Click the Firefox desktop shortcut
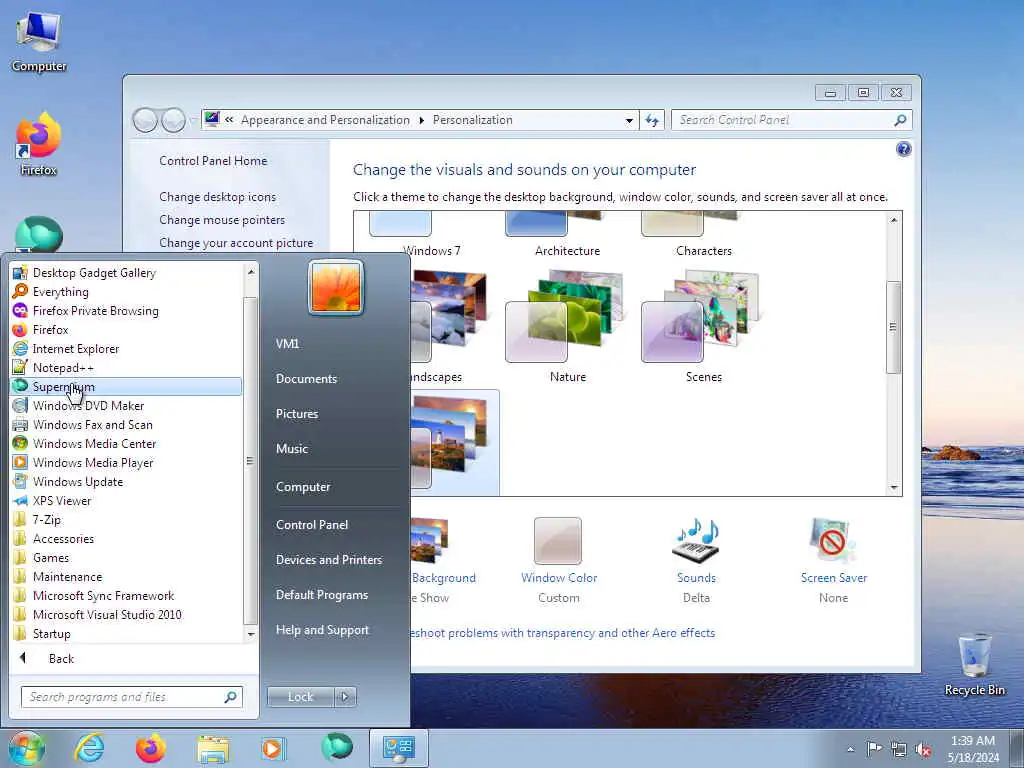Viewport: 1024px width, 768px height. pyautogui.click(x=39, y=144)
